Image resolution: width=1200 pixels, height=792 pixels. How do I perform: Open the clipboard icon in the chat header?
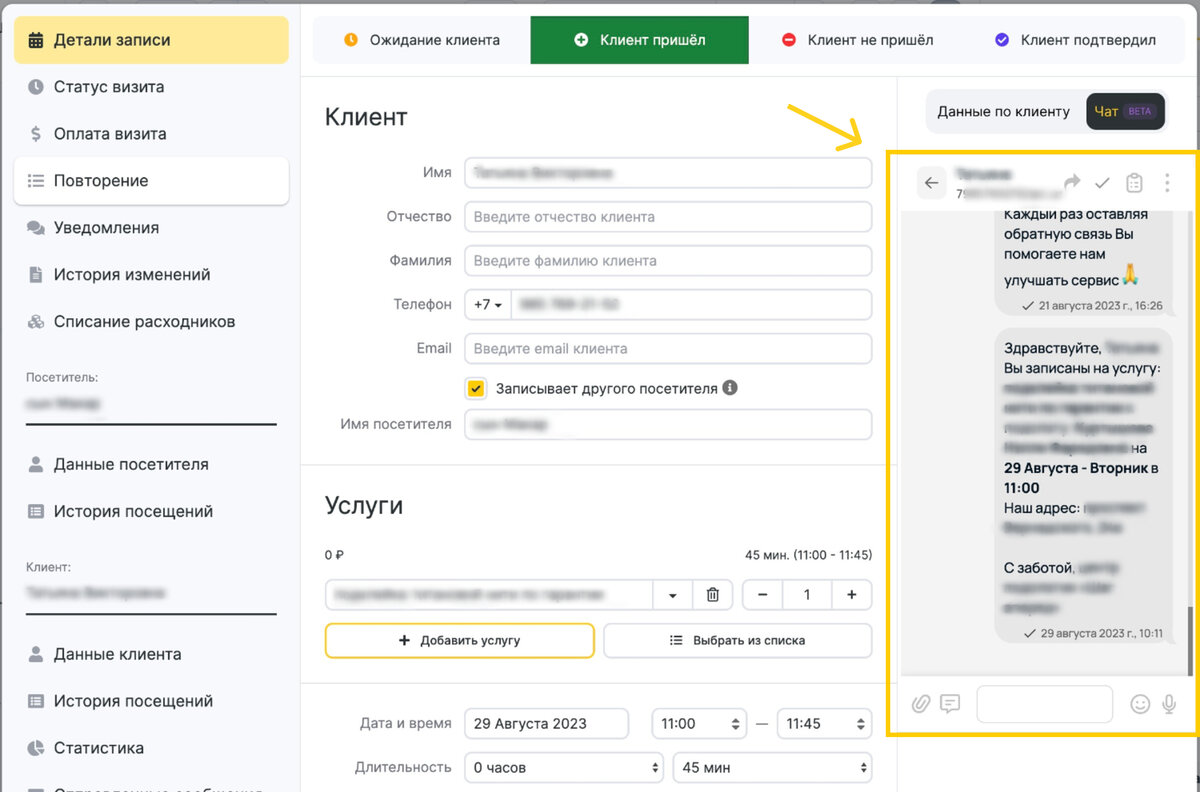[1134, 183]
